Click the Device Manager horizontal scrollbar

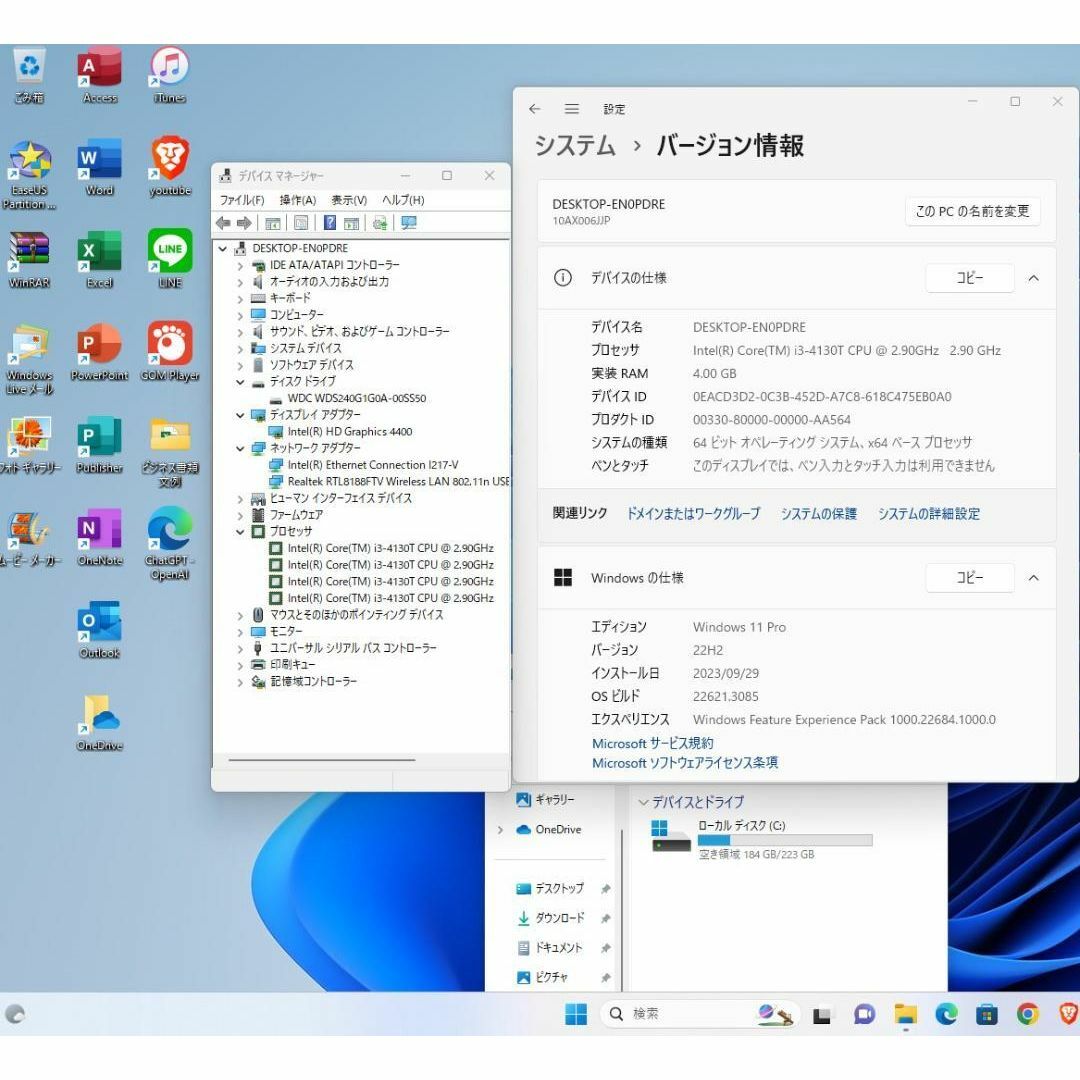pos(322,760)
